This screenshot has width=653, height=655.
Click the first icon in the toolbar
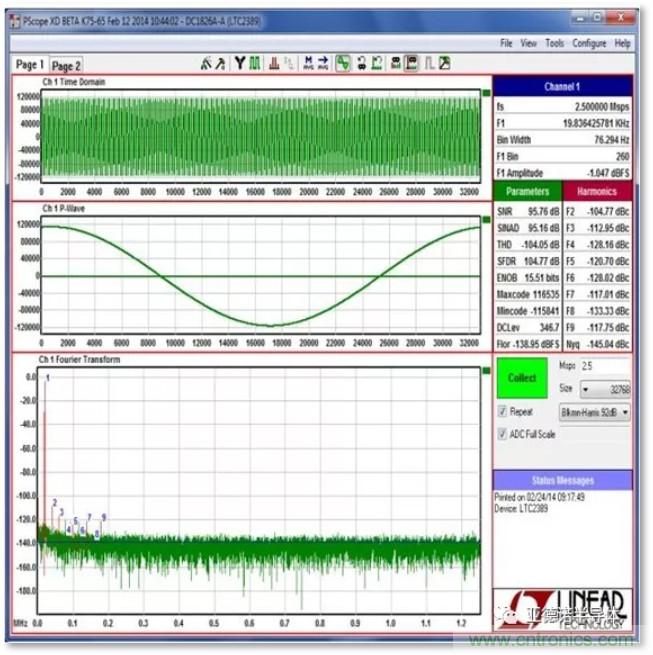tap(206, 63)
